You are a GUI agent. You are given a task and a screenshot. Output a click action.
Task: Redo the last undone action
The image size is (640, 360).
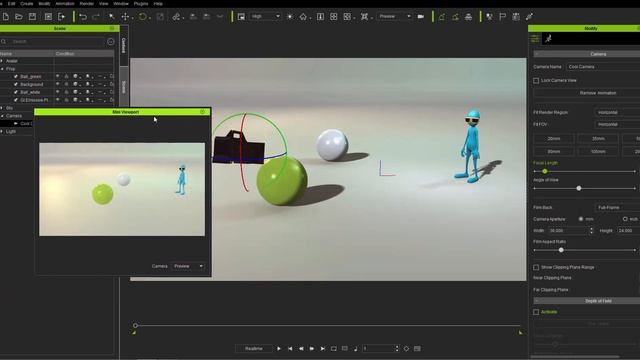click(x=96, y=17)
